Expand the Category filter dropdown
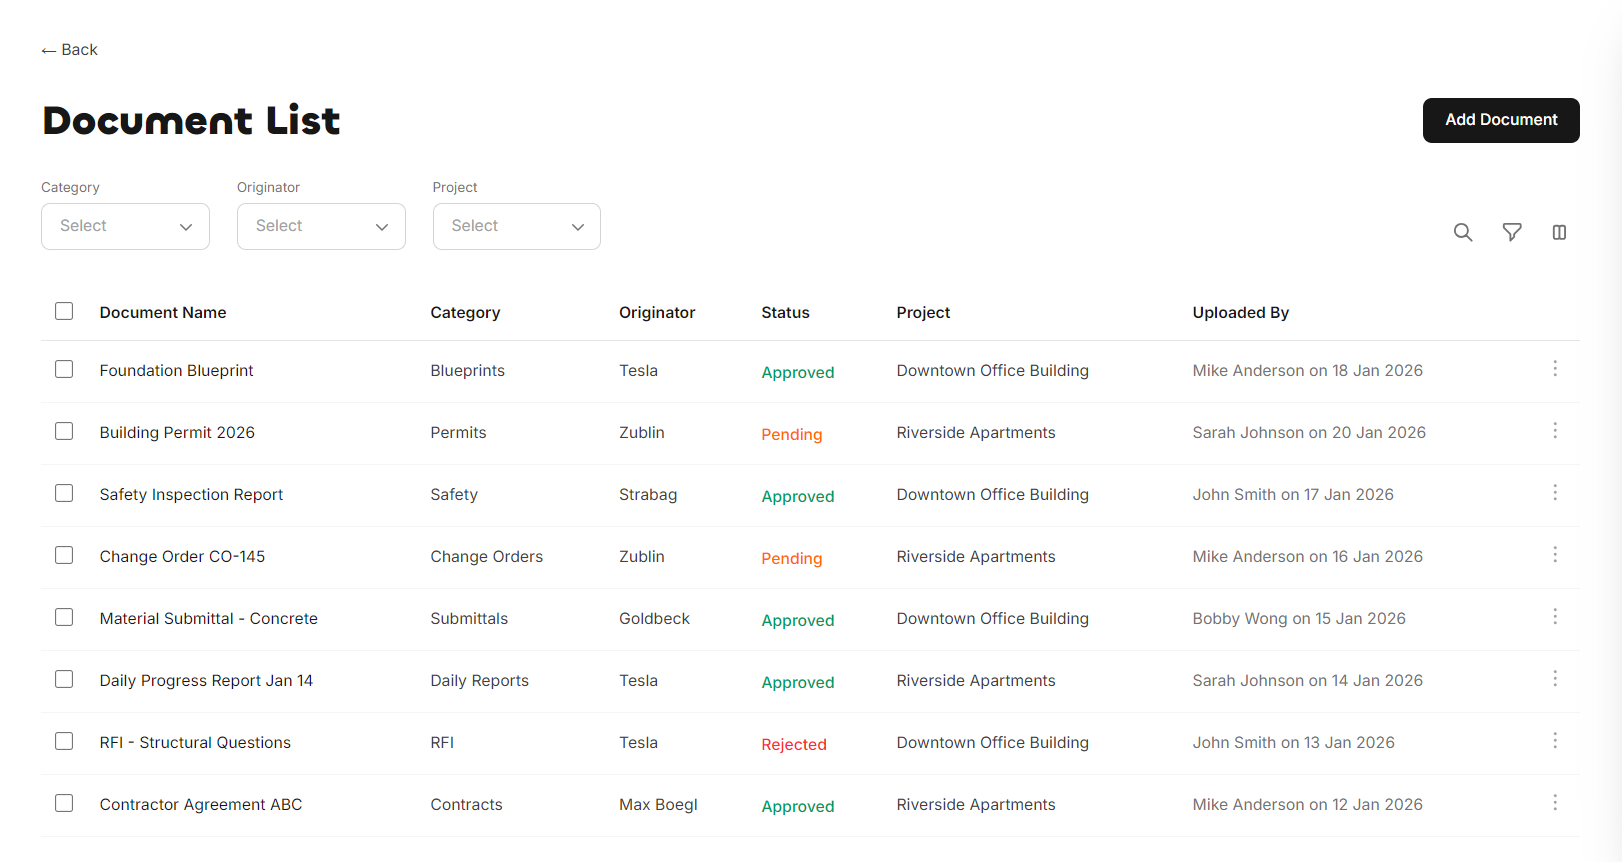 point(125,226)
